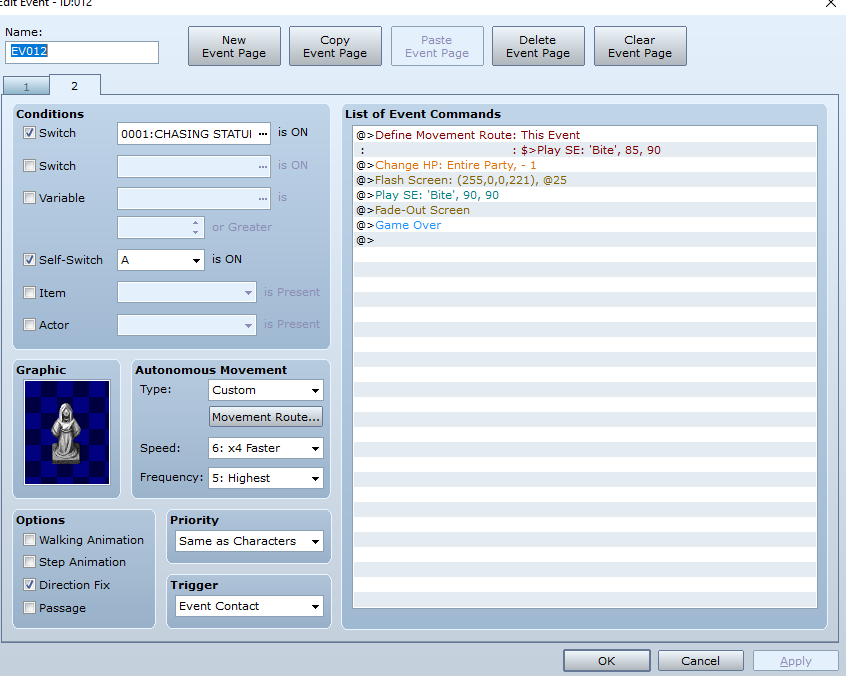The width and height of the screenshot is (846, 676).
Task: Switch to event page tab 1
Action: click(x=26, y=86)
